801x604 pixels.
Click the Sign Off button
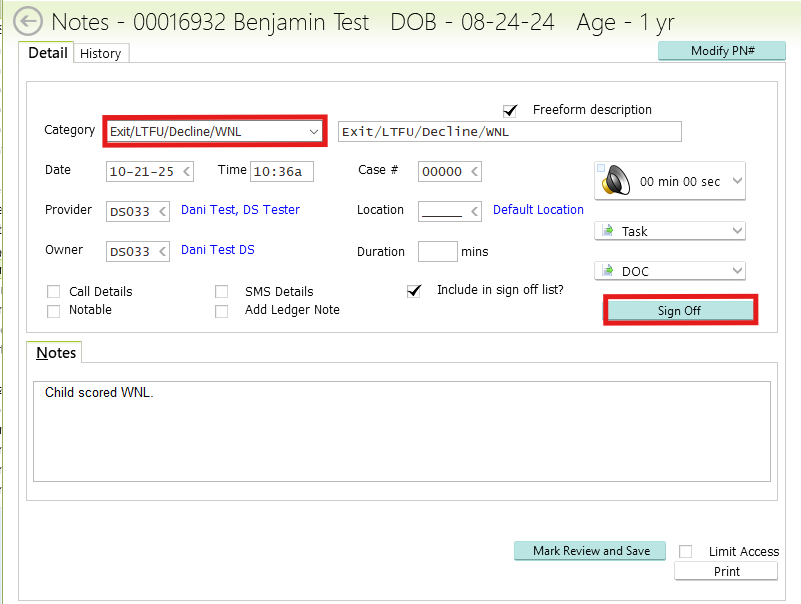pyautogui.click(x=679, y=311)
